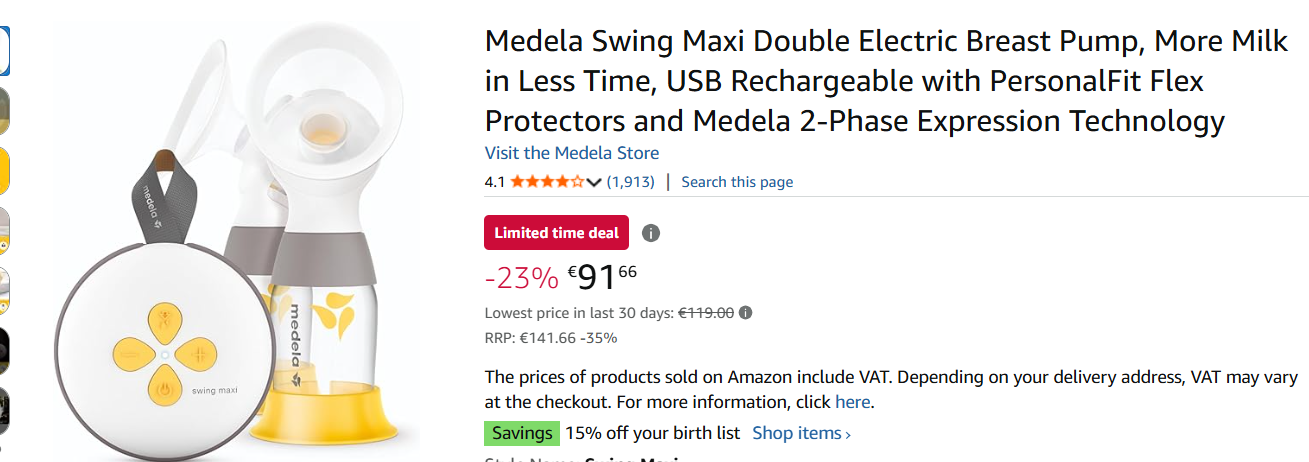Click the red Limited time deal badge

(556, 233)
